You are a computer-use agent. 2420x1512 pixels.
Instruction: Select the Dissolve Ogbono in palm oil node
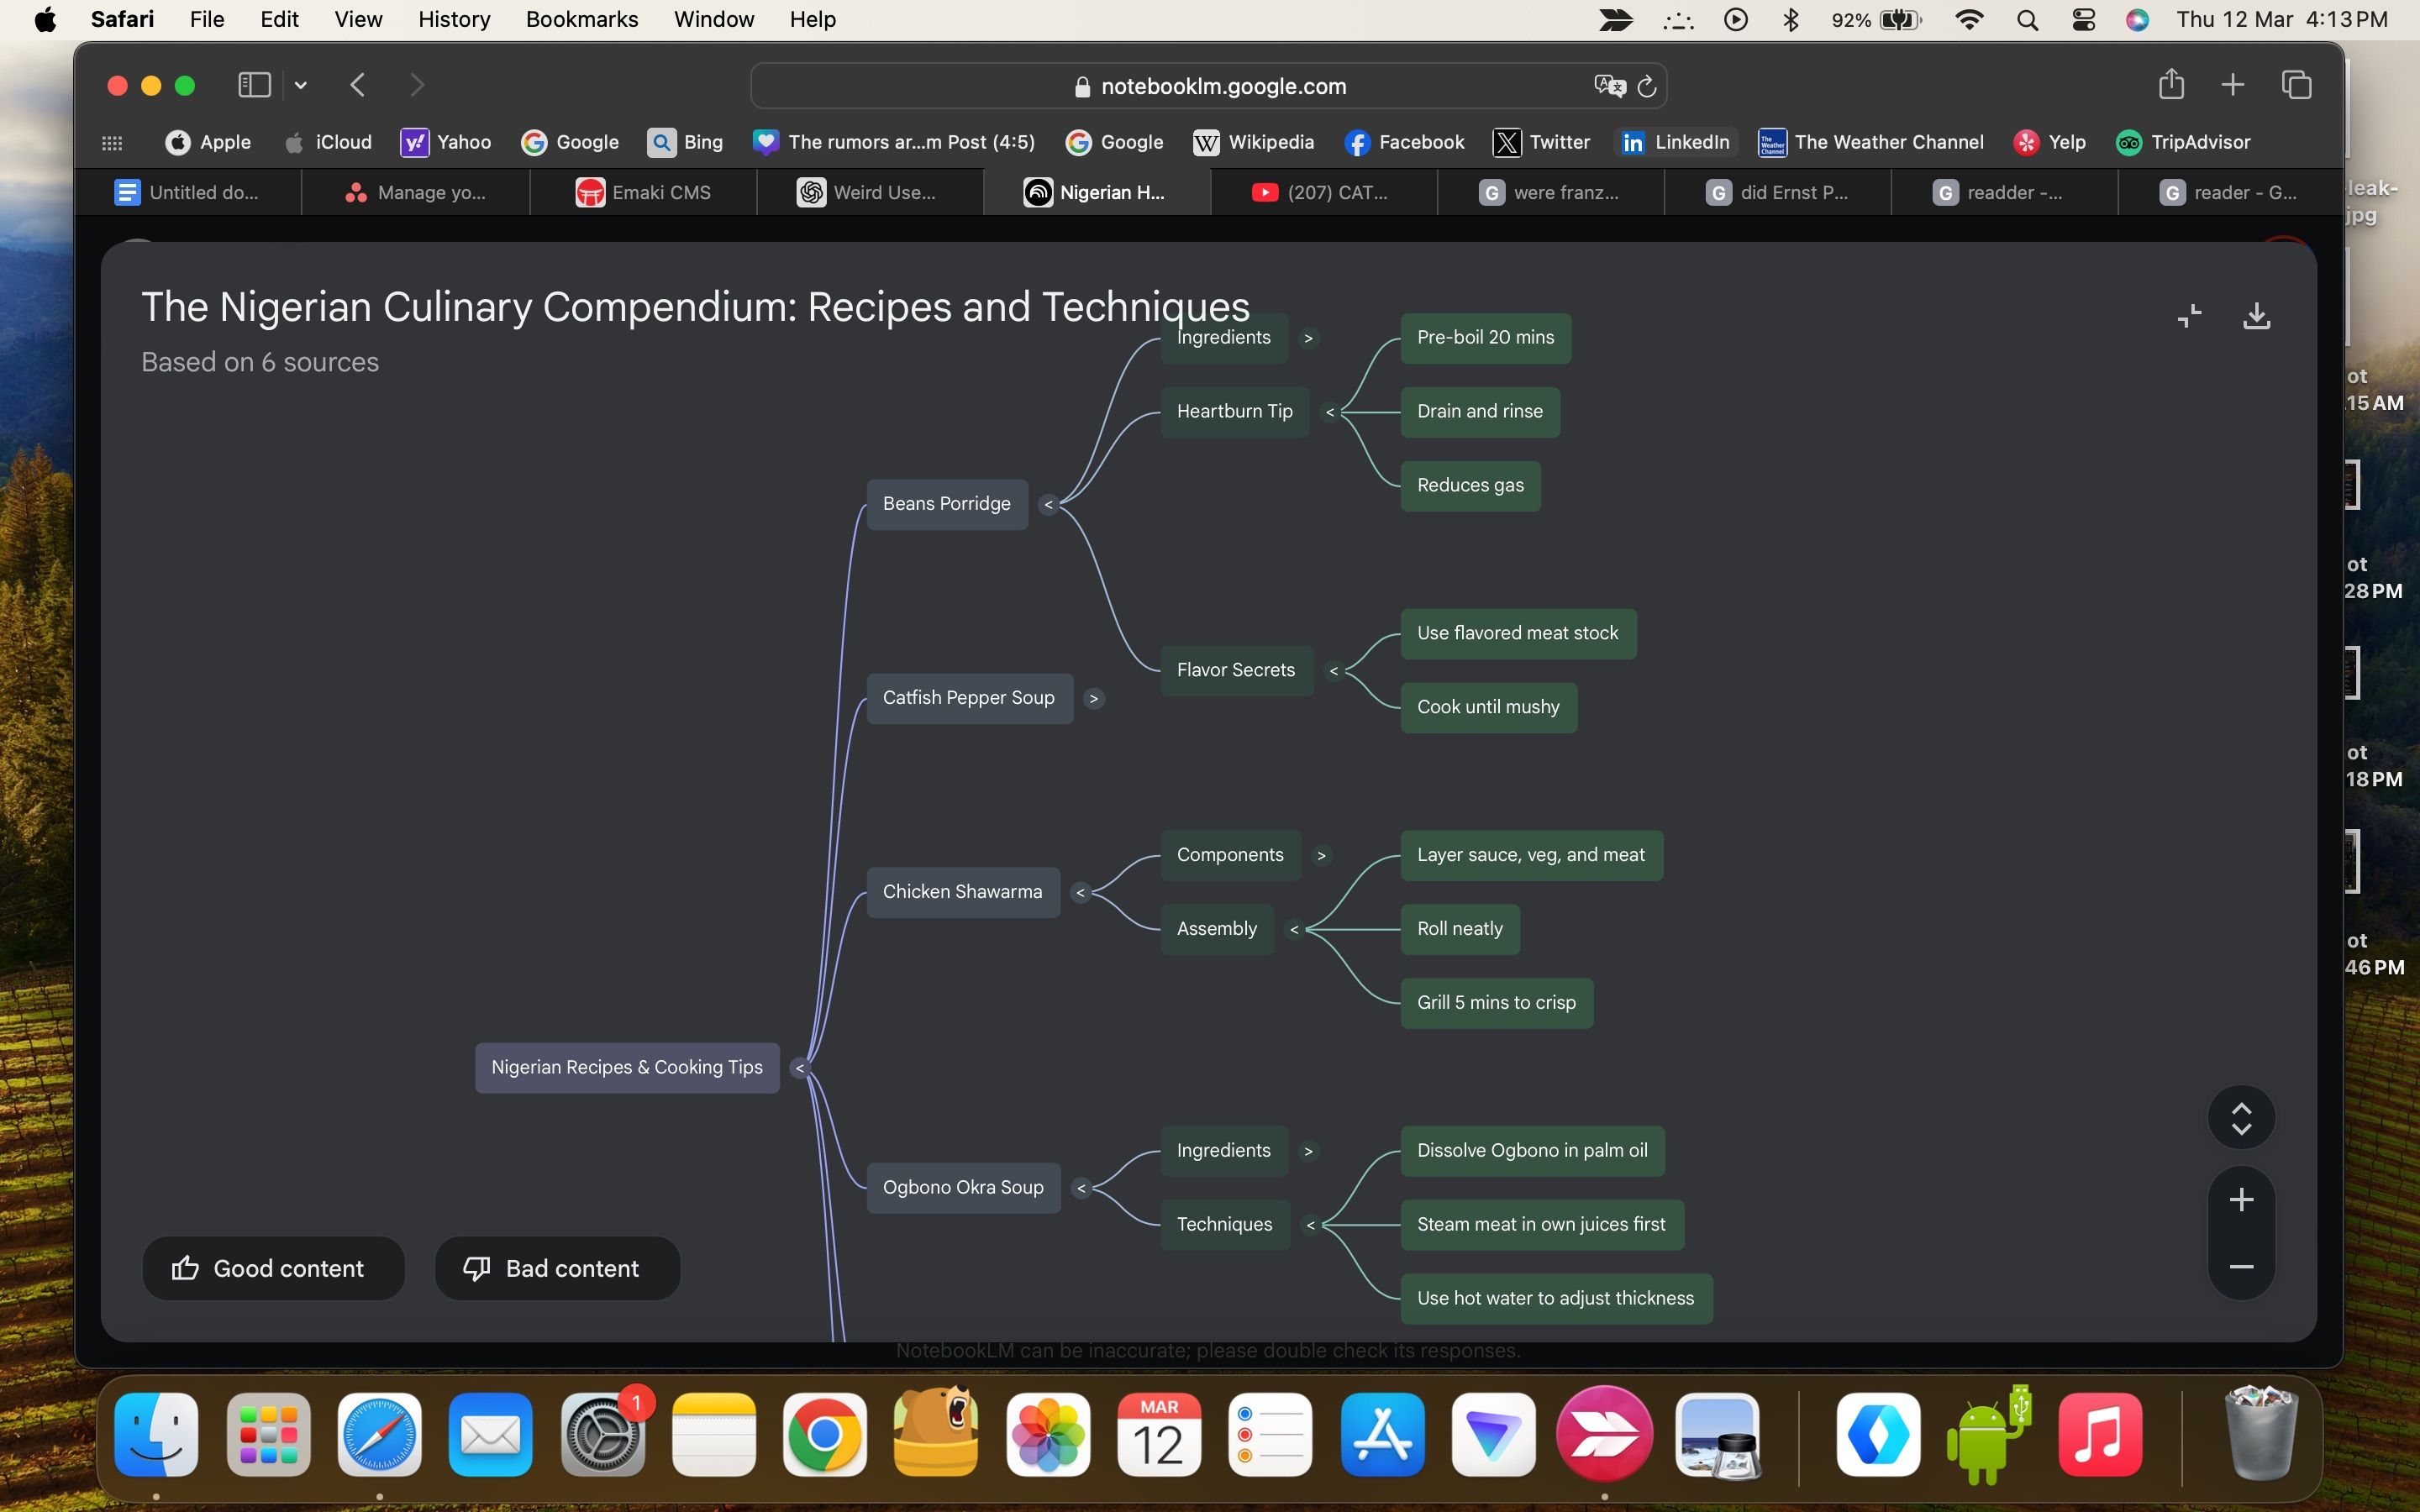click(1532, 1151)
